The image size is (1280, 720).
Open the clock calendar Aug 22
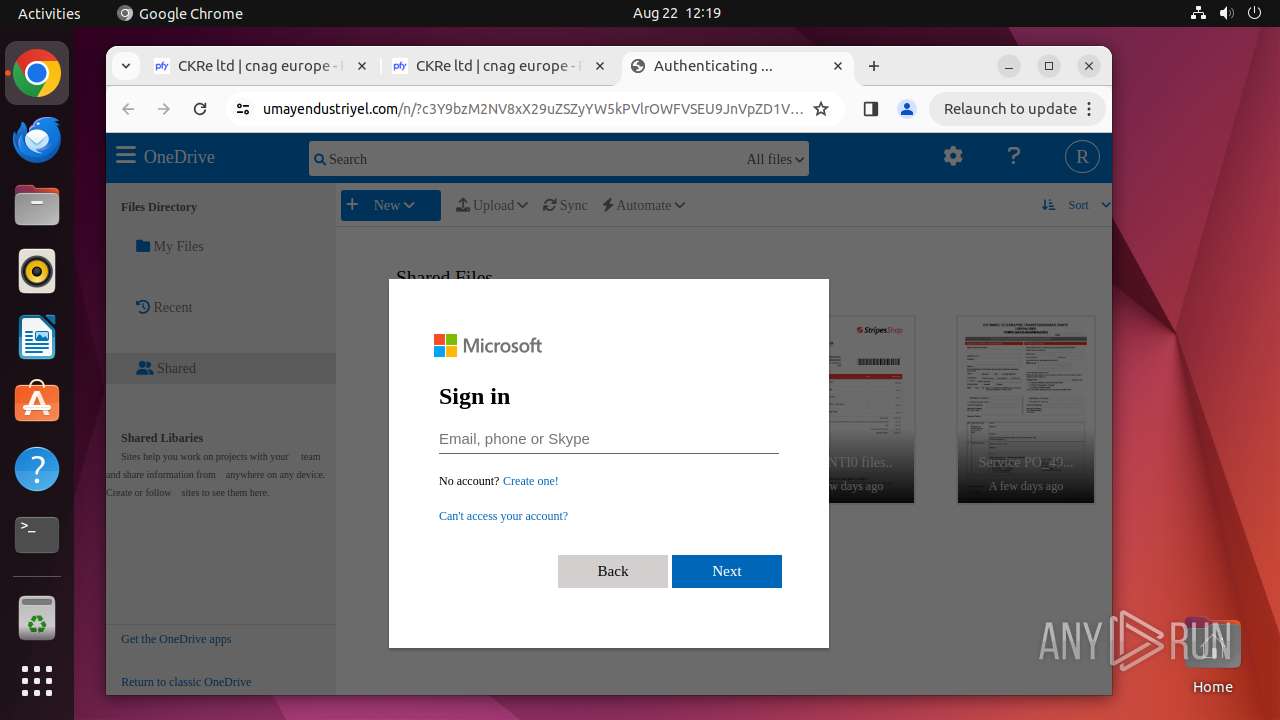coord(677,13)
